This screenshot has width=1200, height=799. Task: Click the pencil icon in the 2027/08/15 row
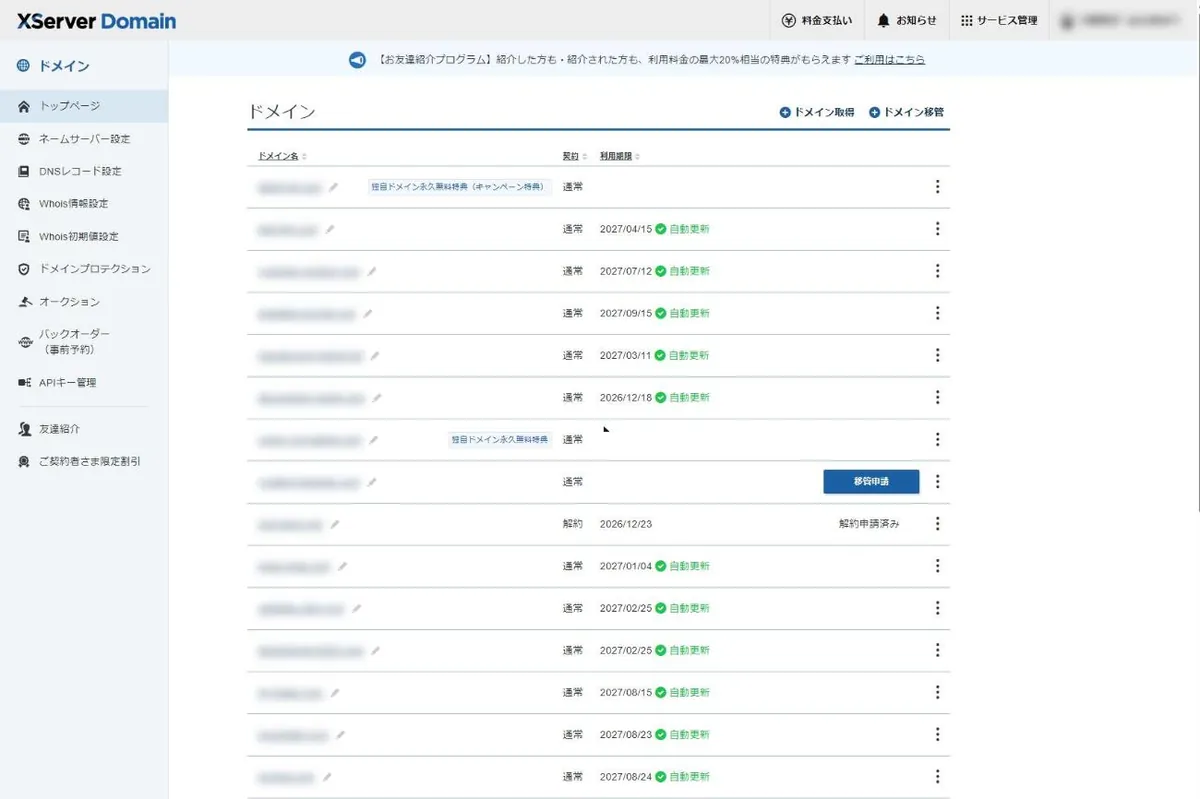(334, 692)
